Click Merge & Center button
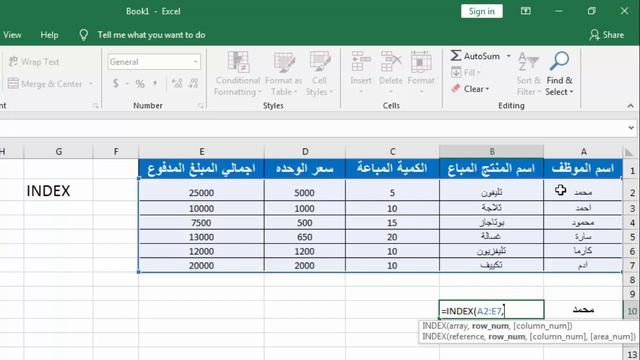Screen dimensions: 640x360 click(45, 84)
